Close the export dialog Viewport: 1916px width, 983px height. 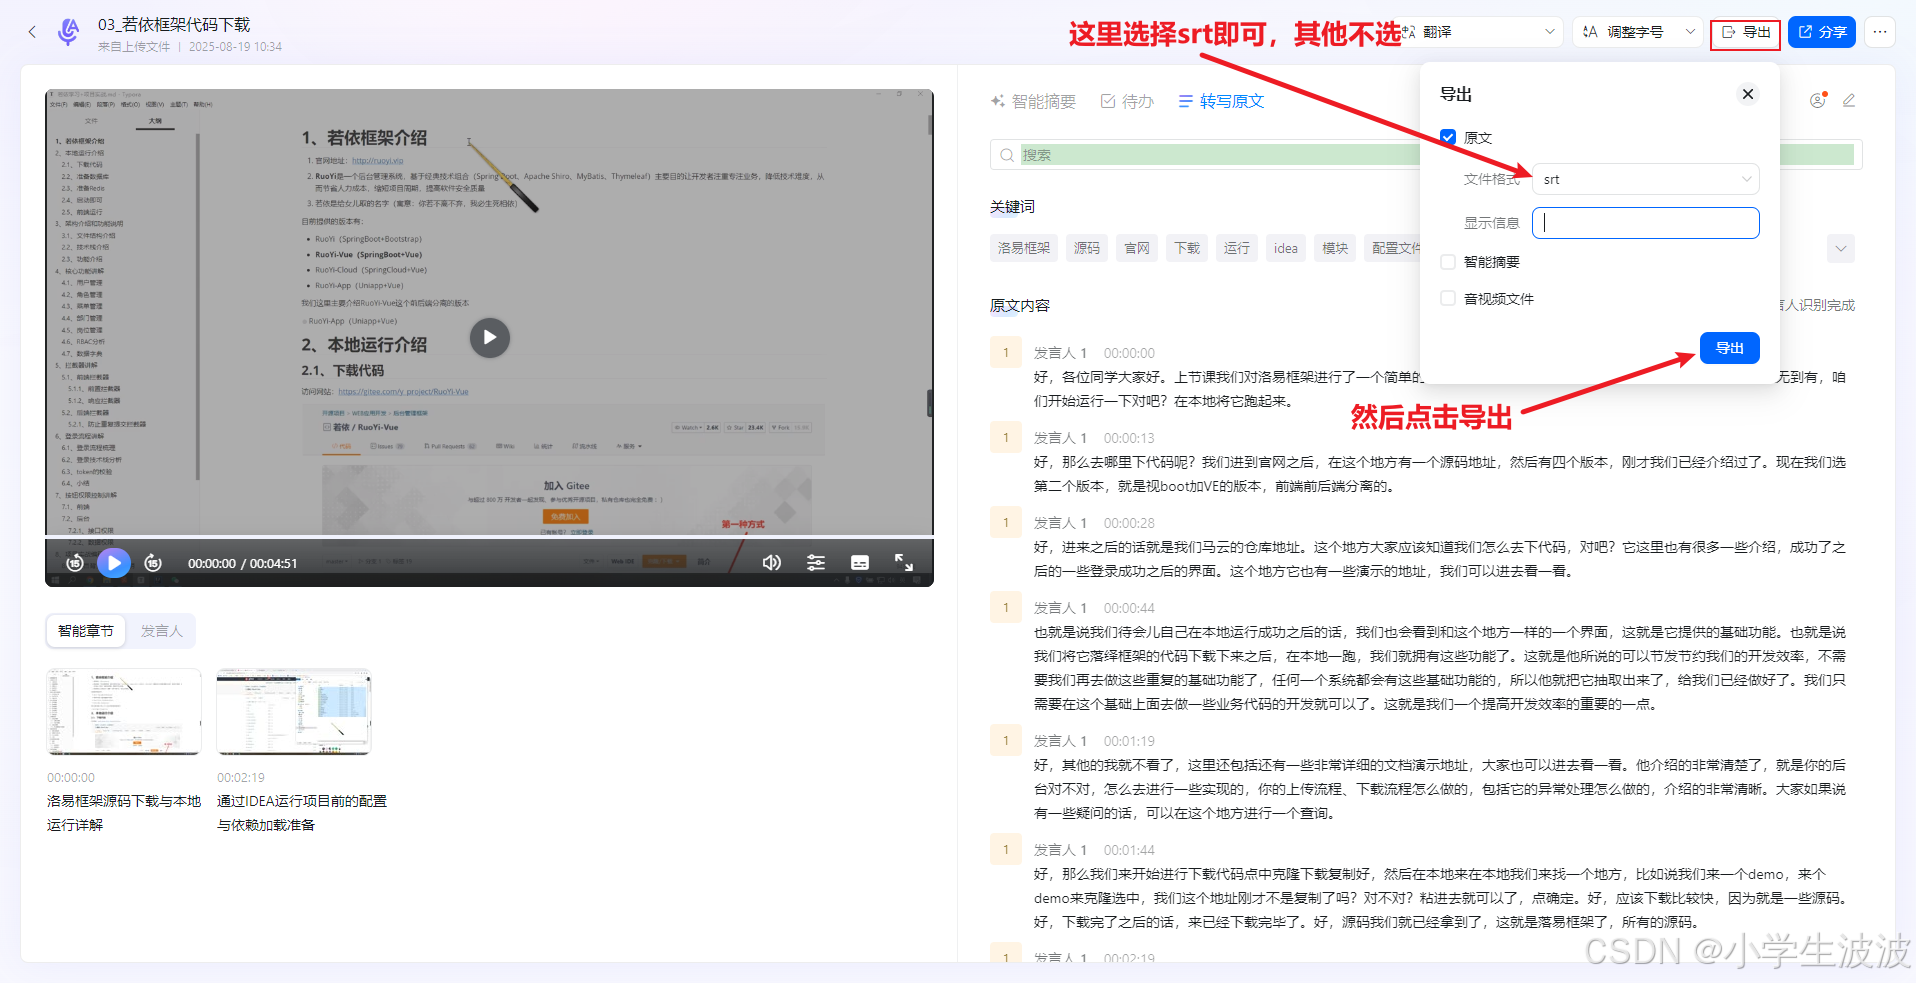click(x=1748, y=94)
